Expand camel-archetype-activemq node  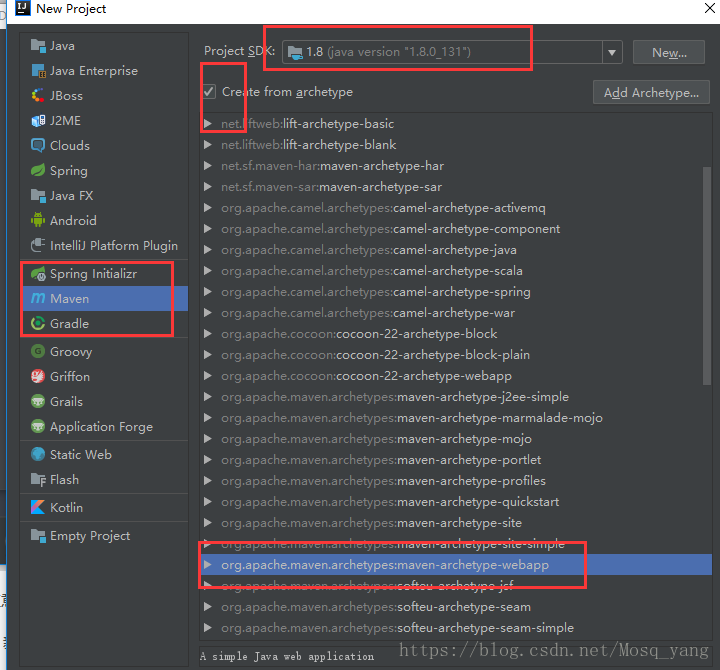click(x=208, y=208)
